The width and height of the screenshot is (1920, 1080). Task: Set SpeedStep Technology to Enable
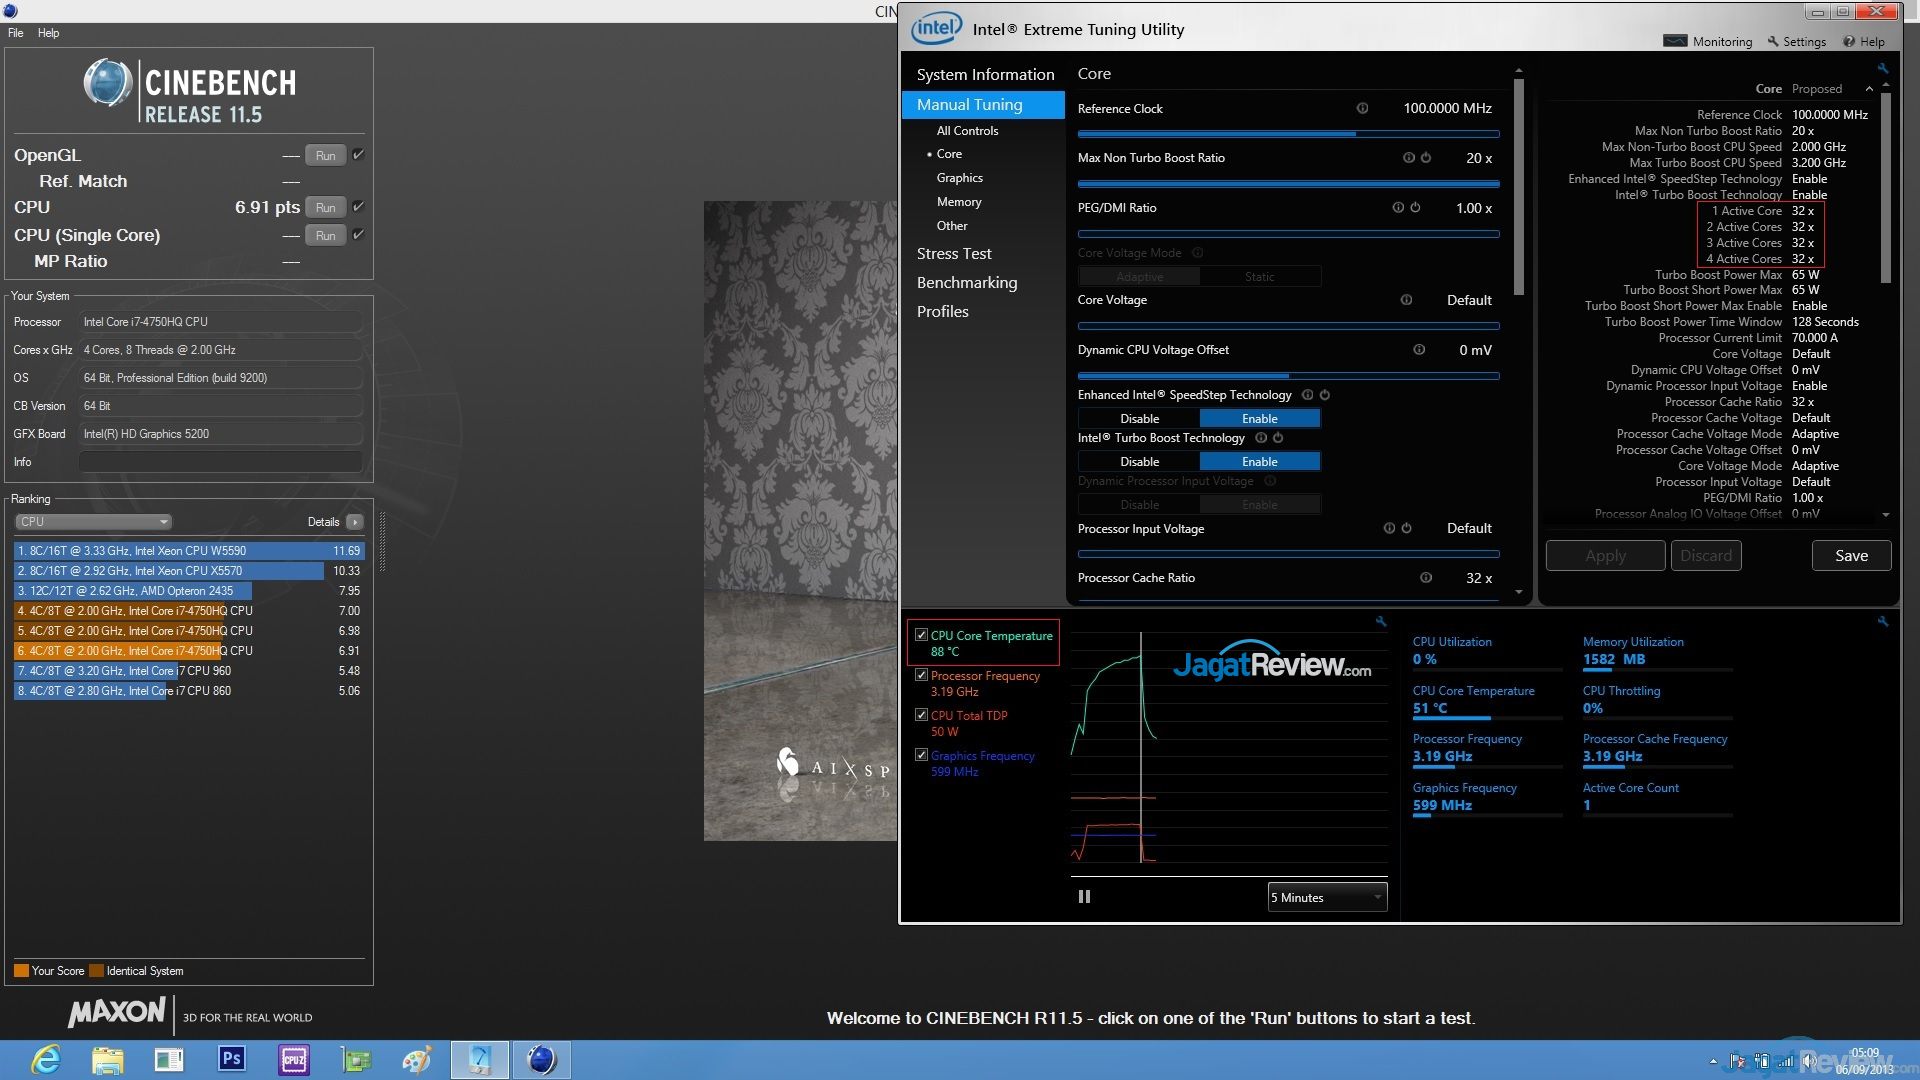pos(1260,419)
